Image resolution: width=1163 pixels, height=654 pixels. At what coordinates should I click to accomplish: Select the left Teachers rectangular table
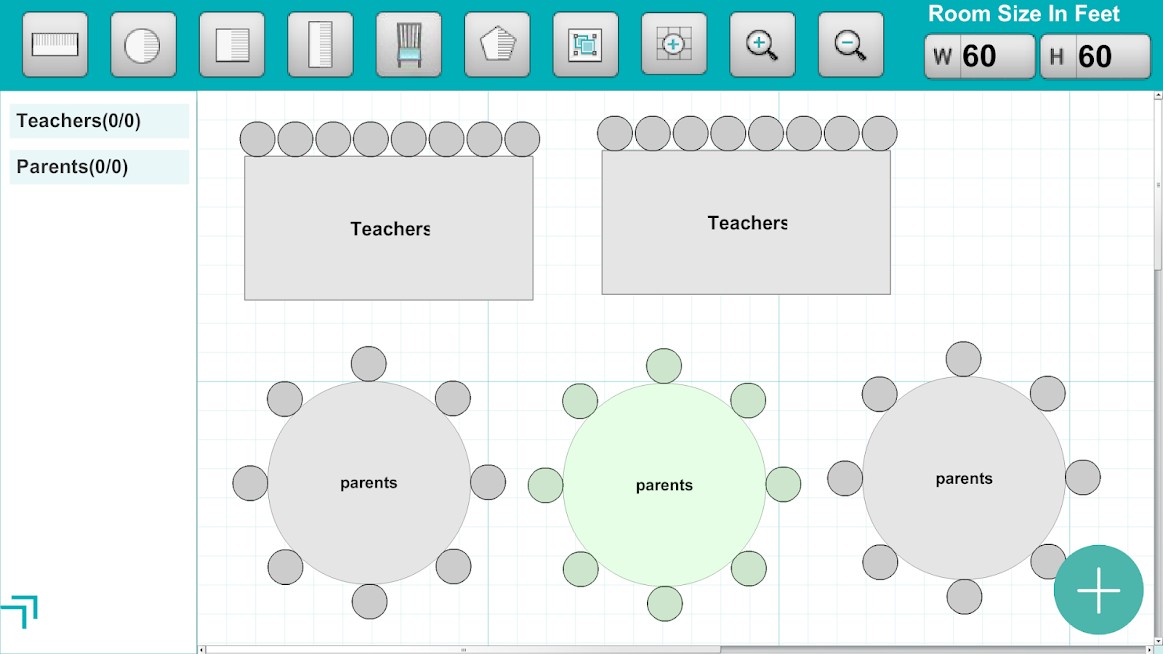pyautogui.click(x=389, y=228)
